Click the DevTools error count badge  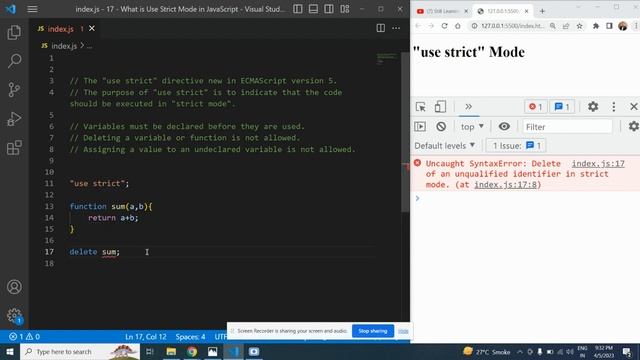coord(536,107)
